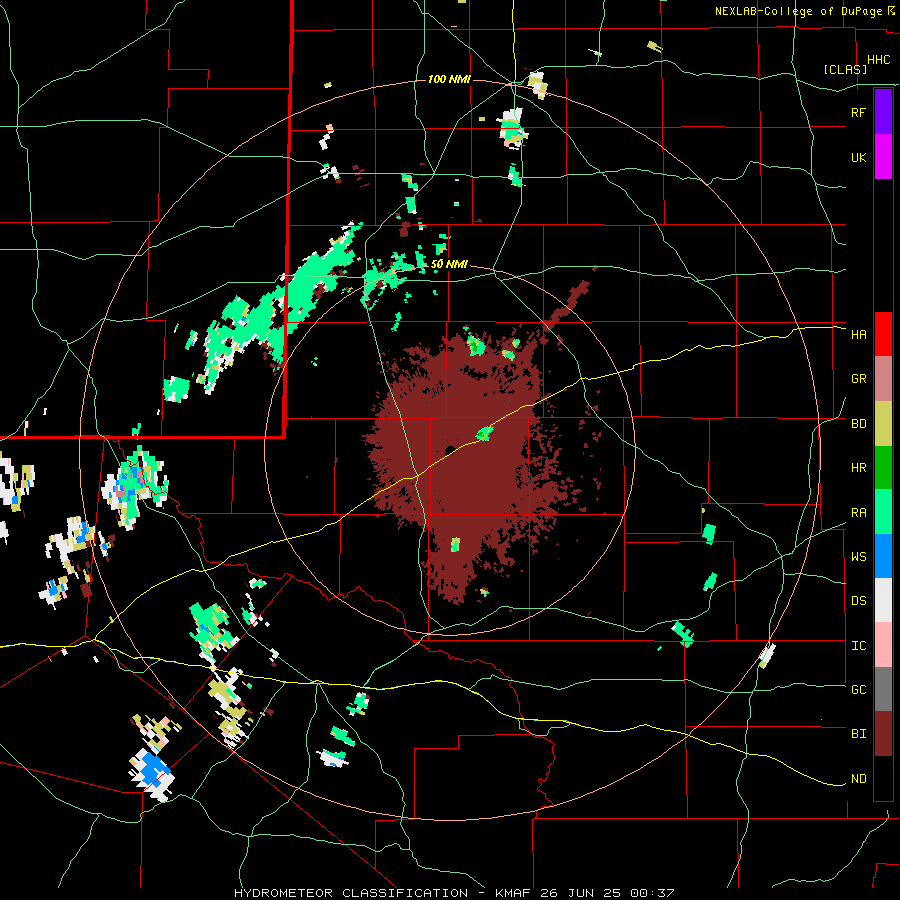Click the DS white legend swatch

[x=883, y=600]
